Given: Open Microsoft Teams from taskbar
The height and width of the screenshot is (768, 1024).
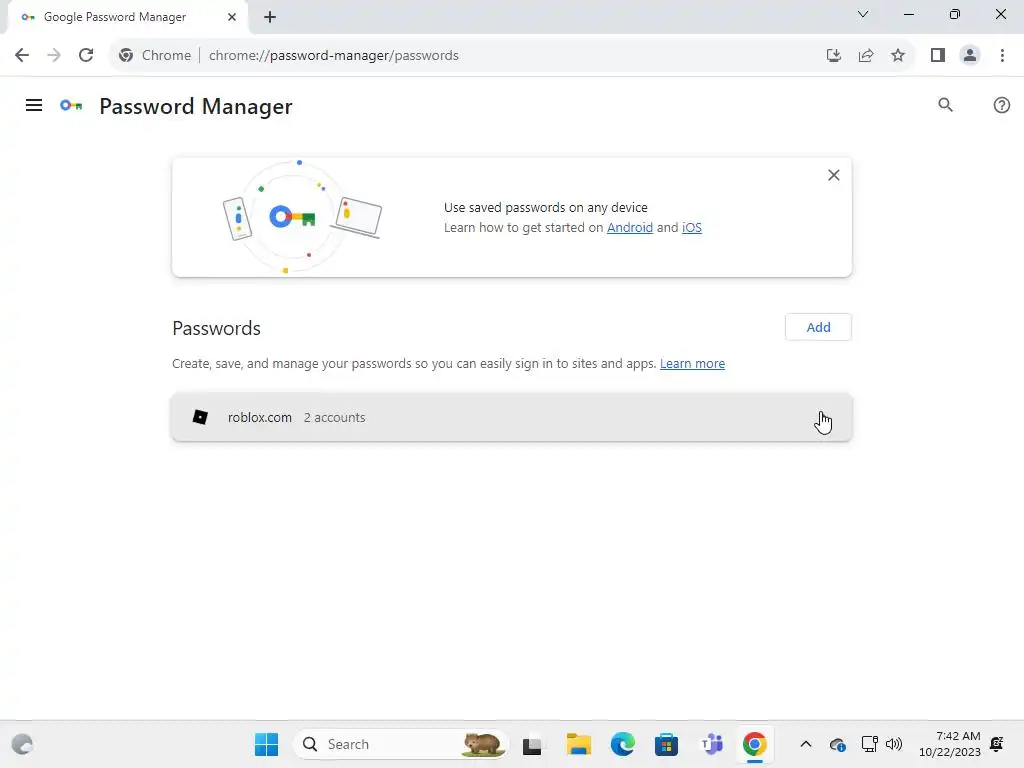Looking at the screenshot, I should coord(712,744).
